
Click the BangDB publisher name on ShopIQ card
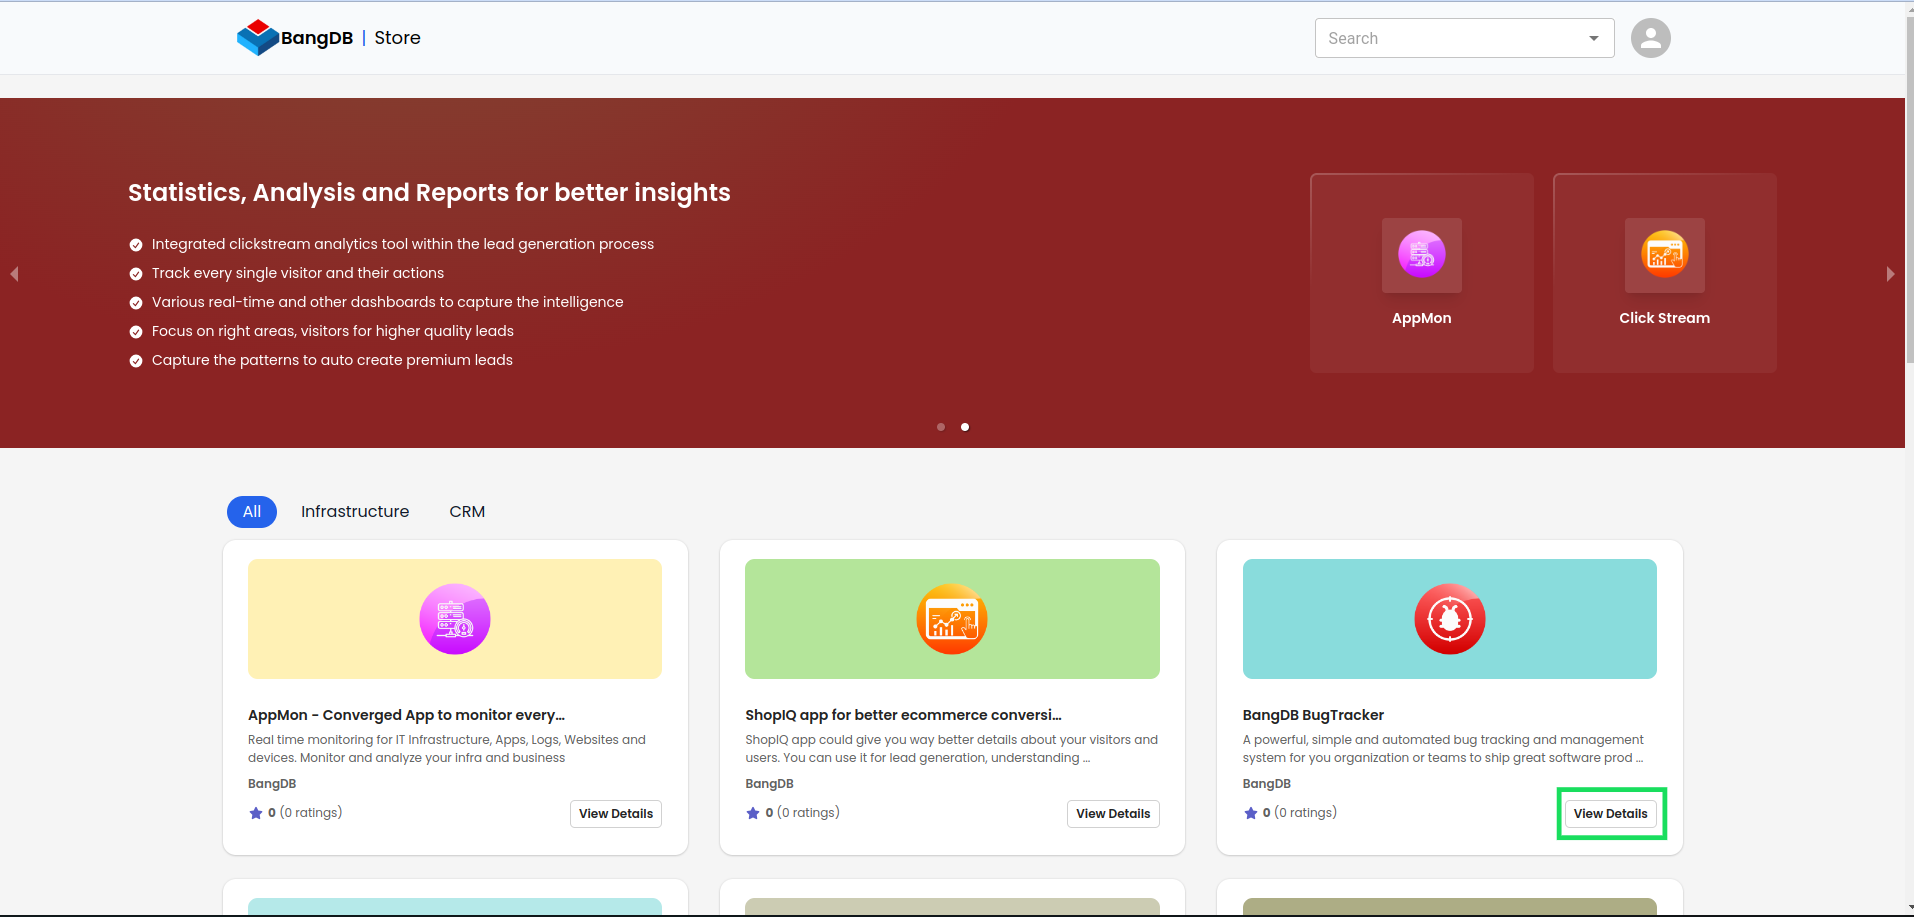pyautogui.click(x=769, y=784)
